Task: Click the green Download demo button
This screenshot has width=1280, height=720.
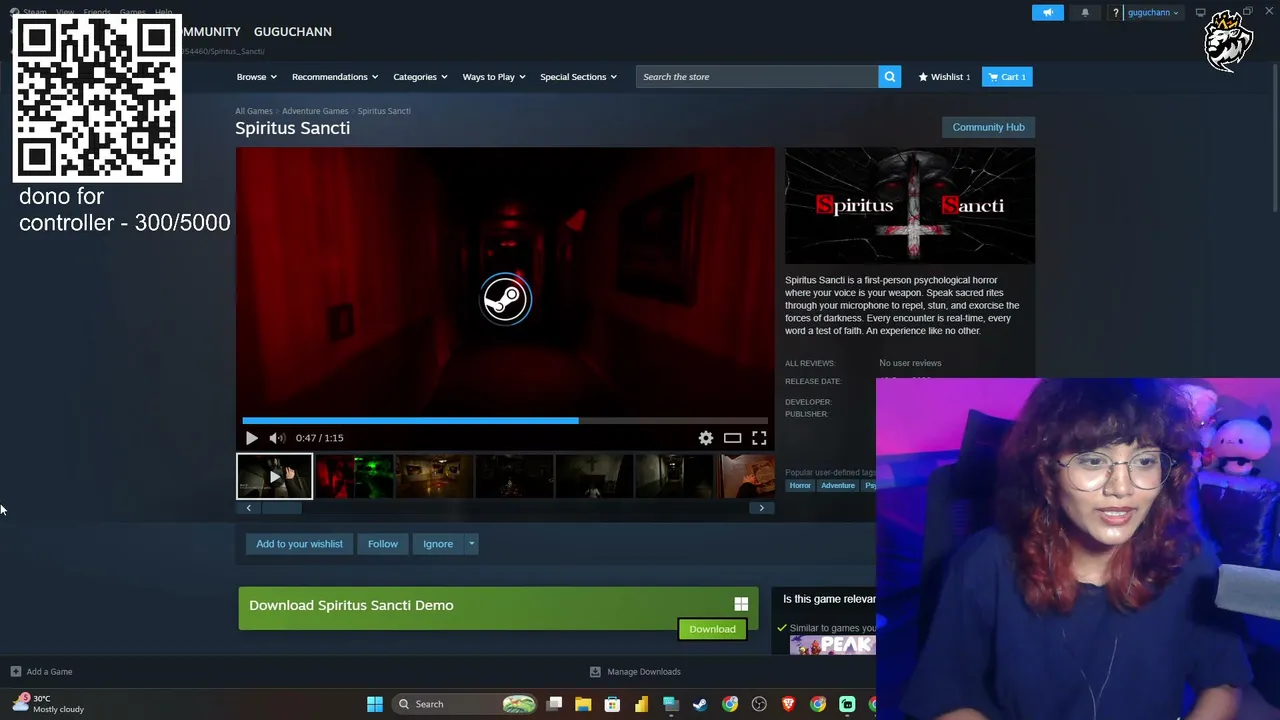Action: [712, 629]
